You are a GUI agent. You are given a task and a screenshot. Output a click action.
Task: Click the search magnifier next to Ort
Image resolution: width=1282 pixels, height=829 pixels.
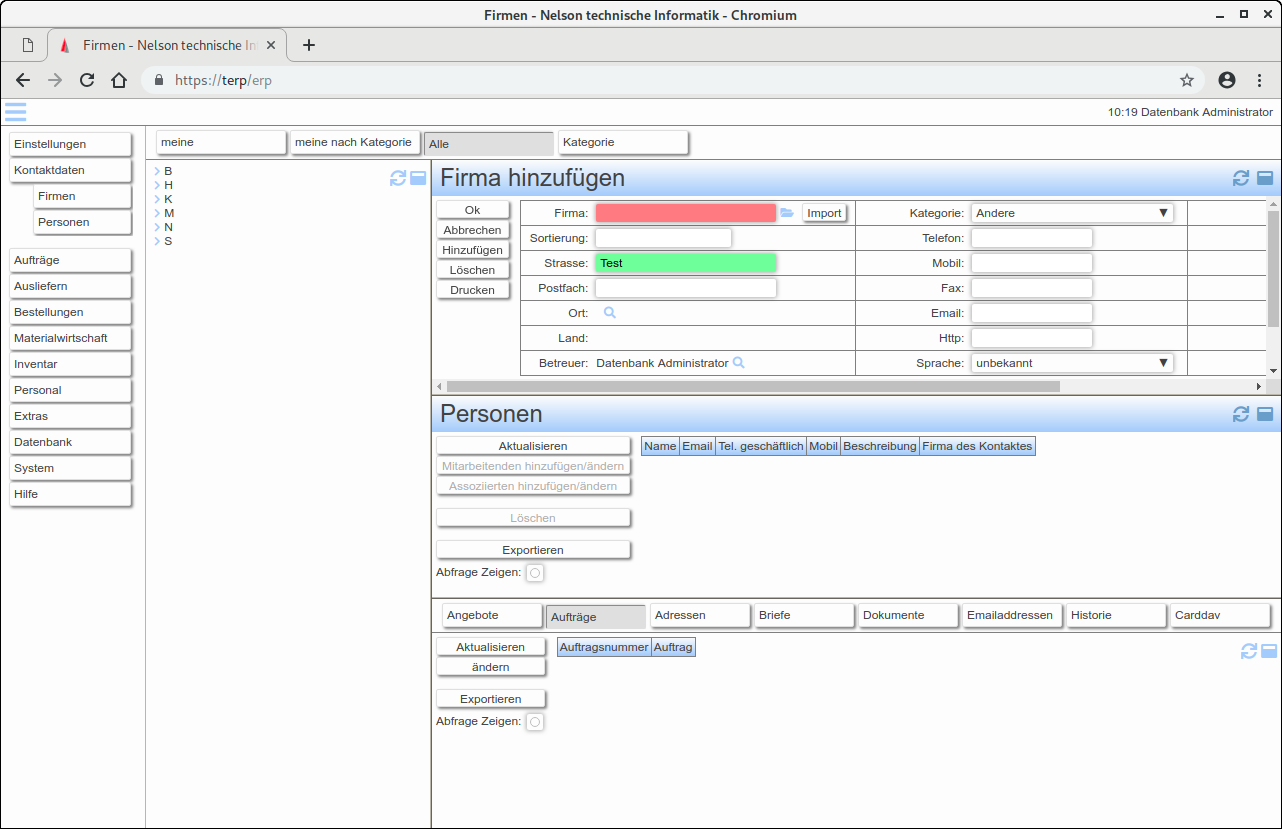coord(609,313)
